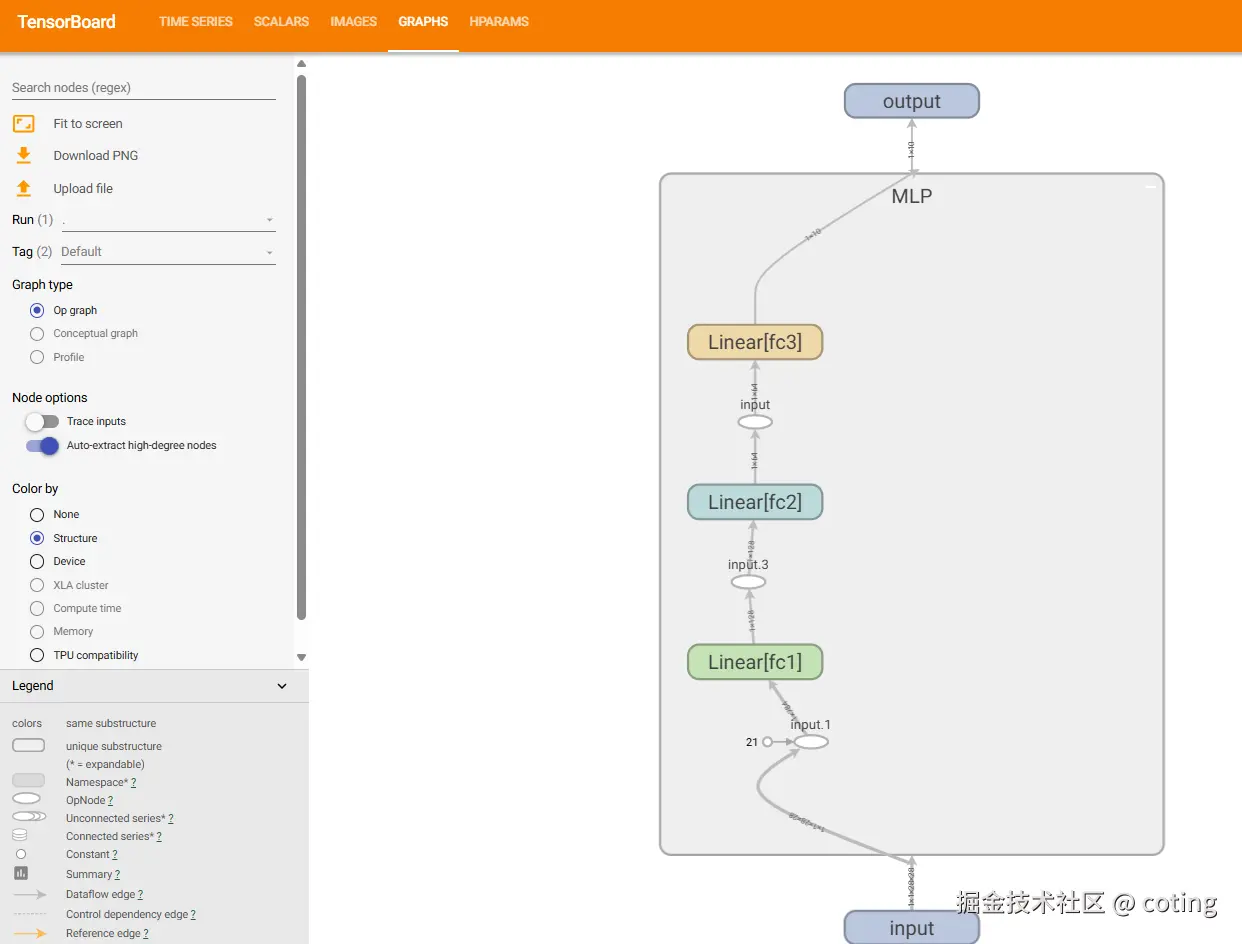Viewport: 1242px width, 944px height.
Task: Select the Conceptual graph radio button
Action: pos(37,333)
